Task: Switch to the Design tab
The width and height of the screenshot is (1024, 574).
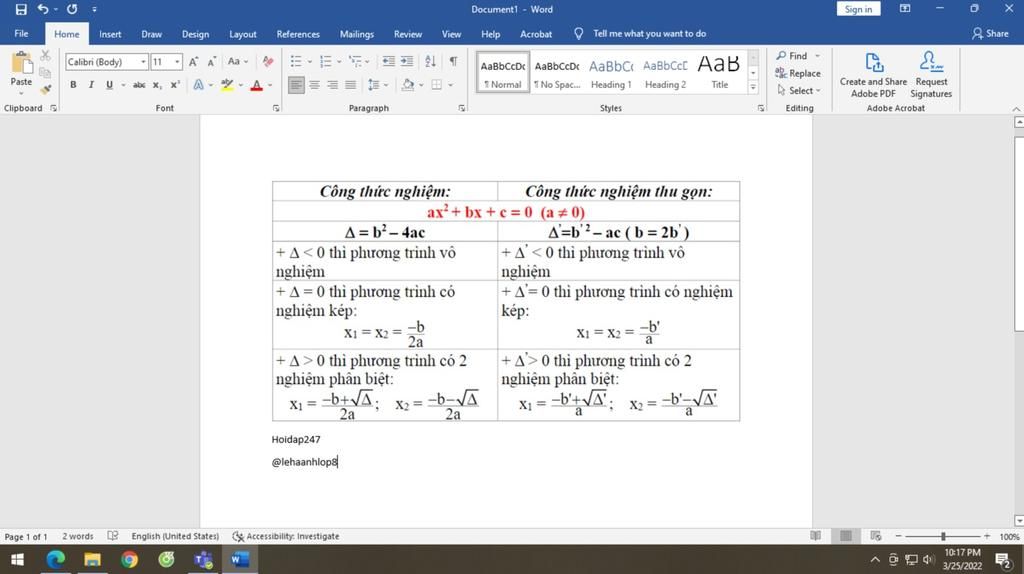Action: 195,34
